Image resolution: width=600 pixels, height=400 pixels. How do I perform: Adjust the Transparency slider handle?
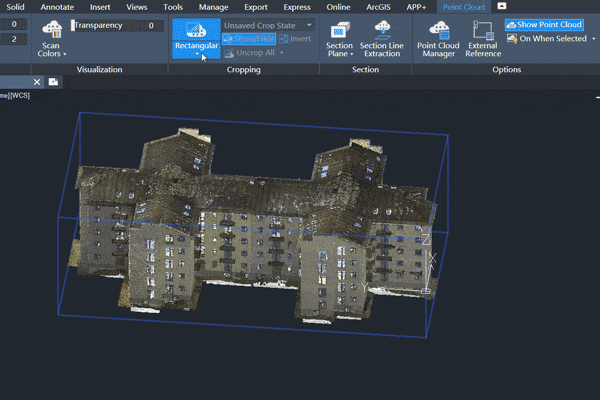click(x=73, y=25)
